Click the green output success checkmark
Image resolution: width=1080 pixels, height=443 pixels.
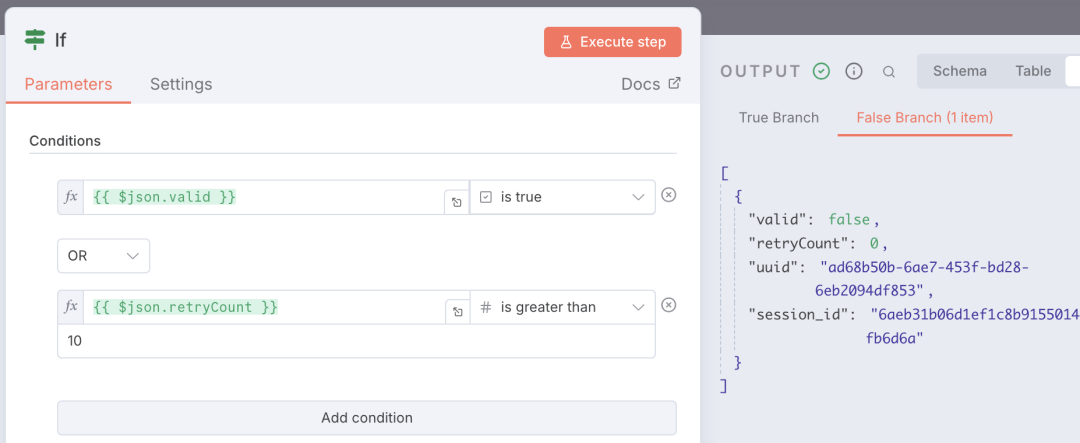pyautogui.click(x=821, y=71)
